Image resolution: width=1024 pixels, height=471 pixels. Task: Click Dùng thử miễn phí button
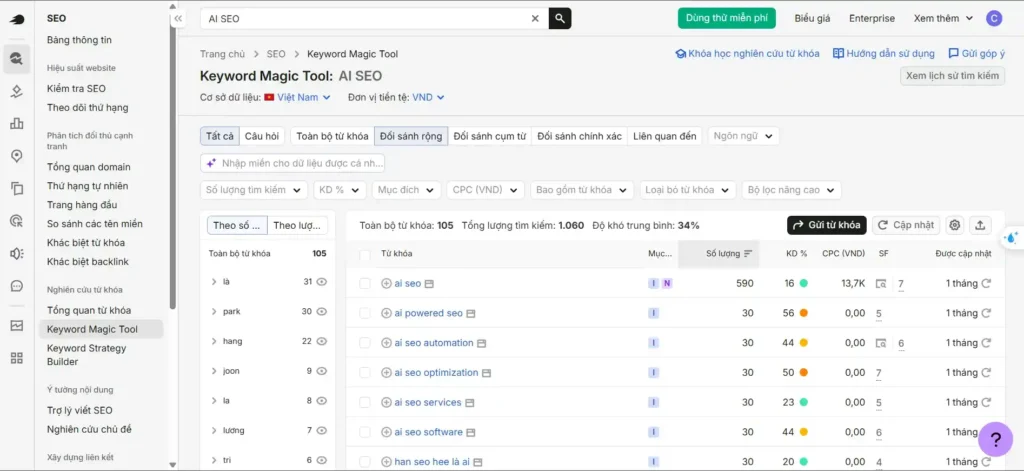(726, 18)
